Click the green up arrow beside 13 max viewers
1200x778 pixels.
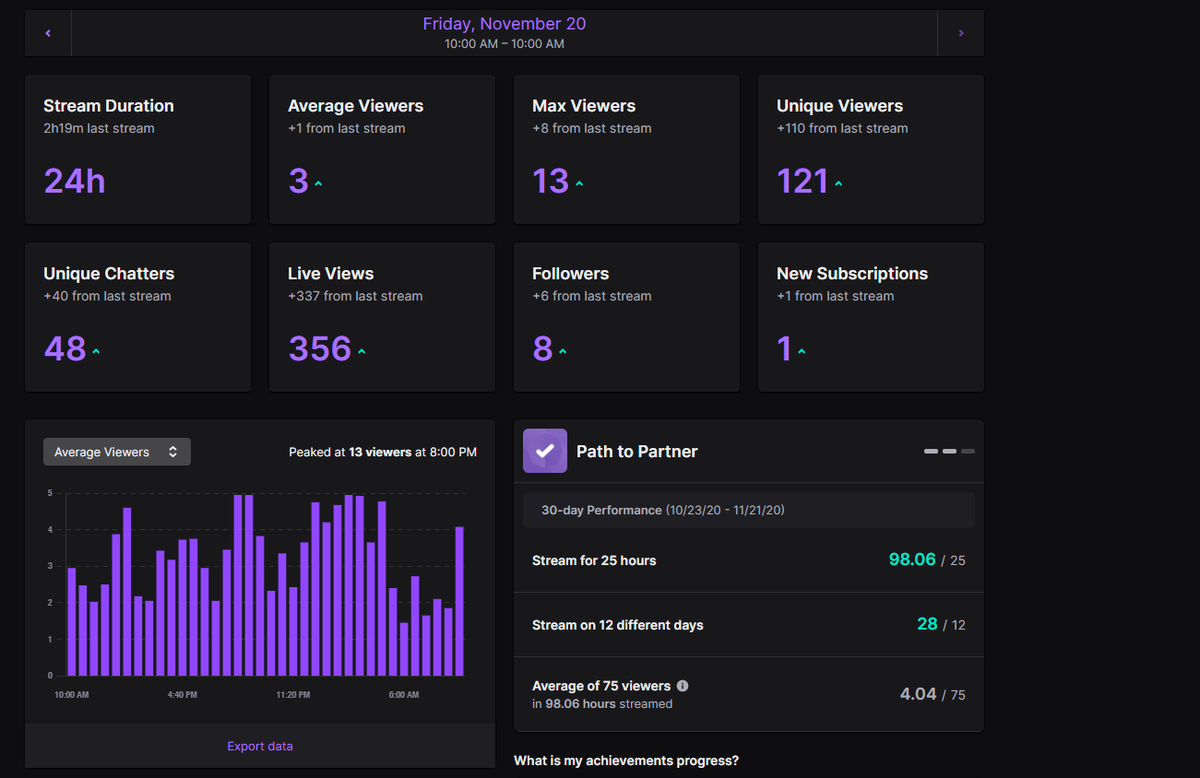[x=579, y=184]
